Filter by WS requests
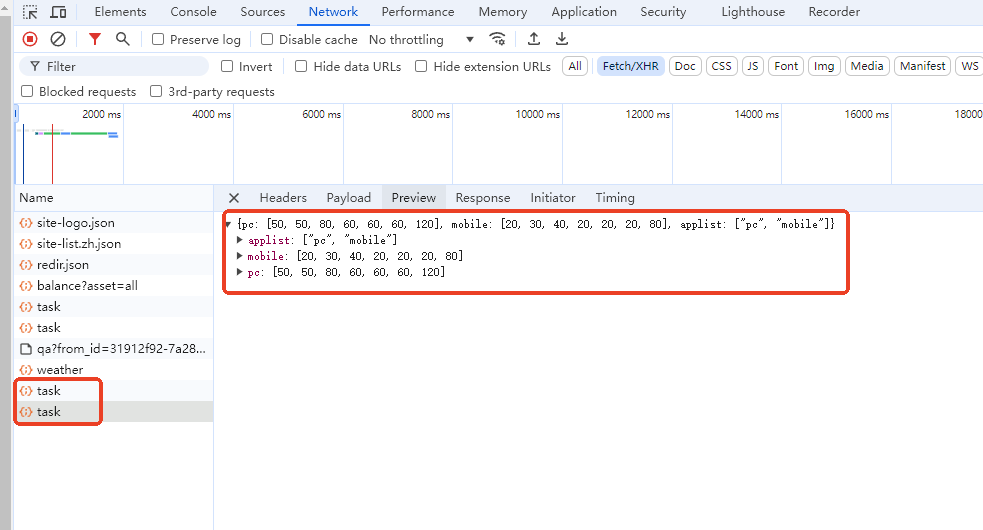 pos(969,66)
